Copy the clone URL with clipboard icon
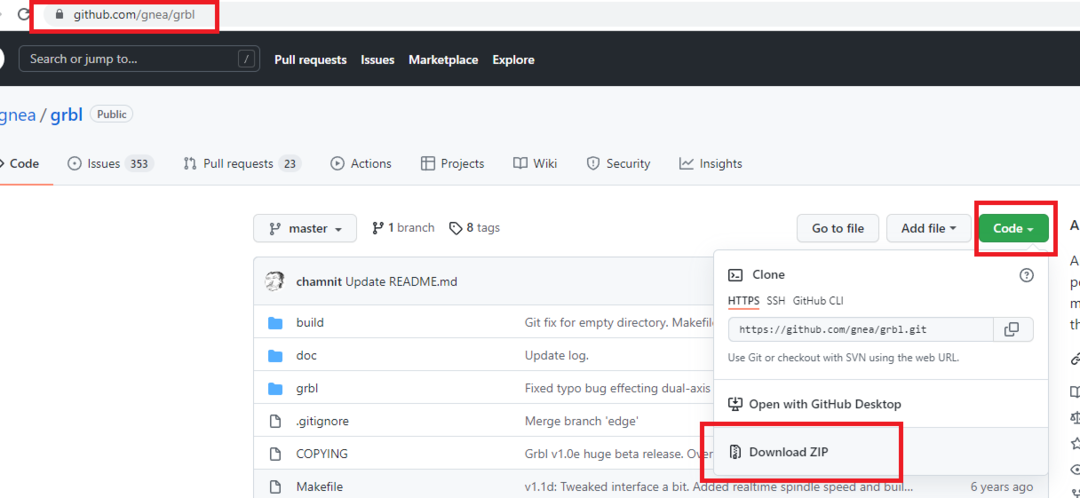 click(x=1012, y=329)
